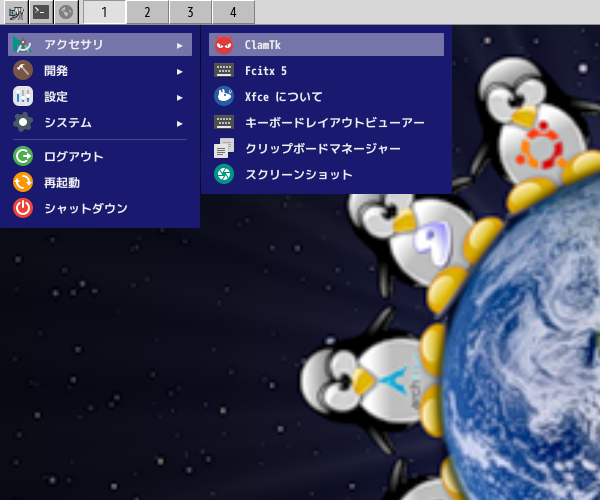Click the アクセサリ category icon
Screen dimensions: 600x500
pos(23,45)
